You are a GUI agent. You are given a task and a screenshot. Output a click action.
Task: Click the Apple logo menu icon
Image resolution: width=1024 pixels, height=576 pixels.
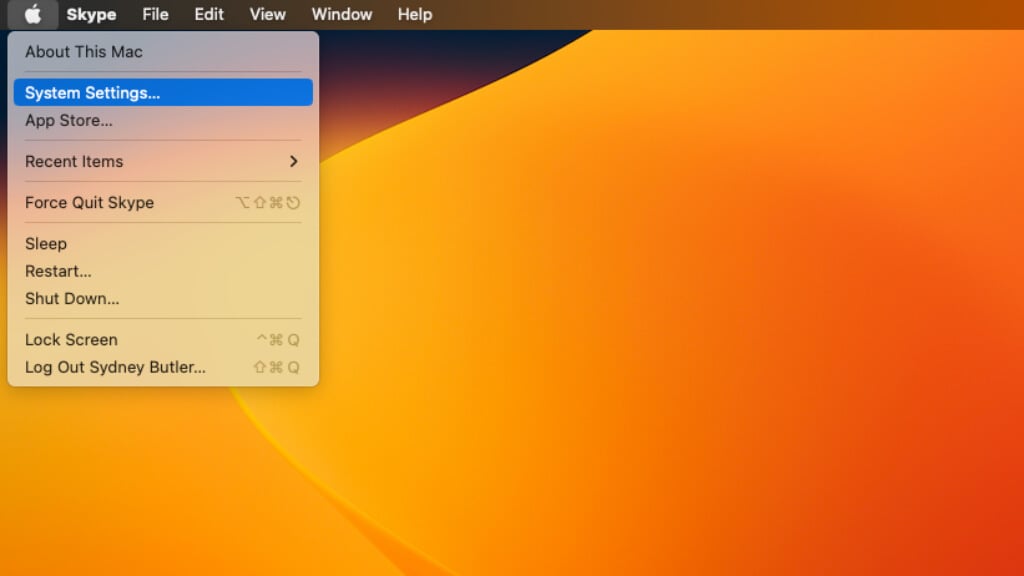click(x=33, y=14)
